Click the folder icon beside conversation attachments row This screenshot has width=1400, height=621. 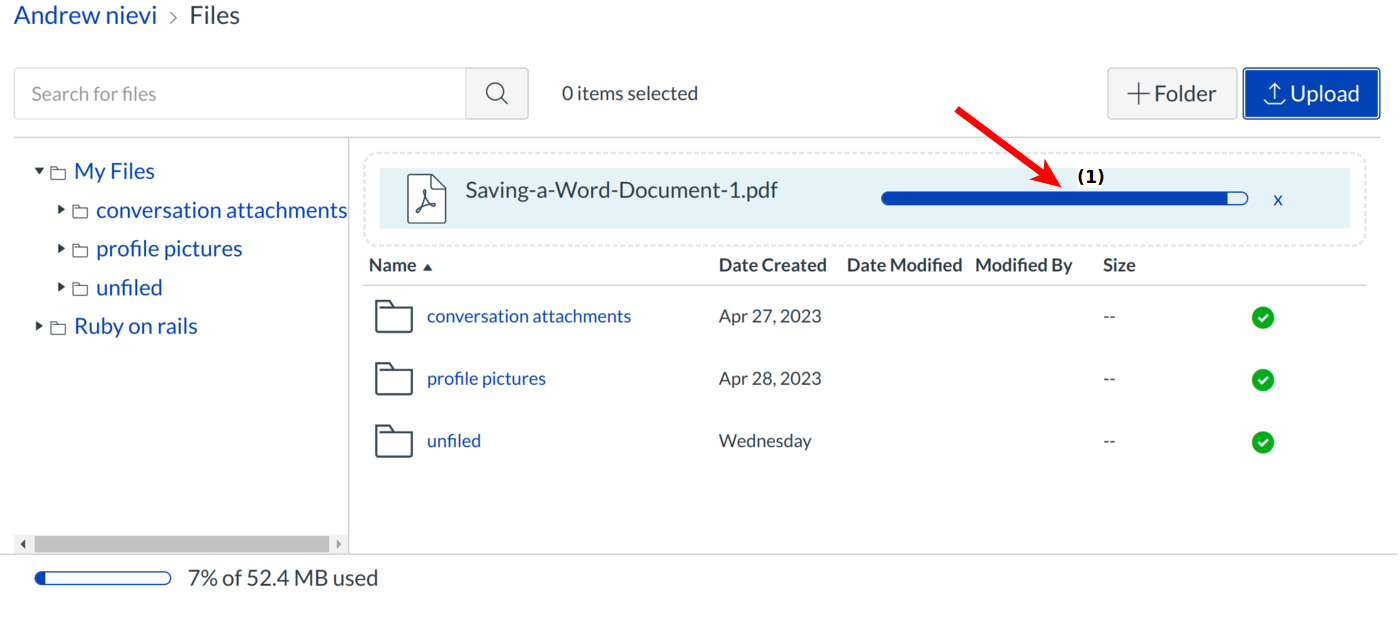pyautogui.click(x=394, y=317)
